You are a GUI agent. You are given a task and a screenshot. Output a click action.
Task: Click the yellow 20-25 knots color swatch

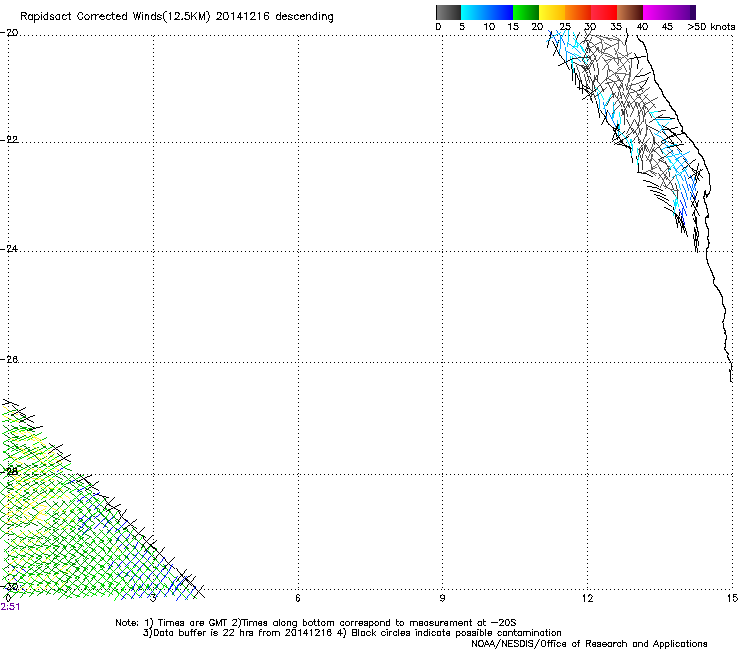click(552, 12)
